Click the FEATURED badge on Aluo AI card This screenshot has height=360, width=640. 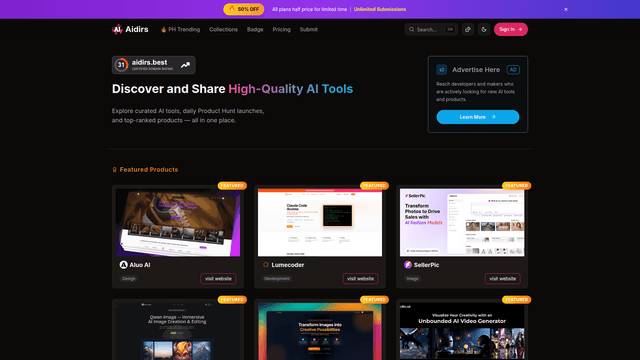232,186
